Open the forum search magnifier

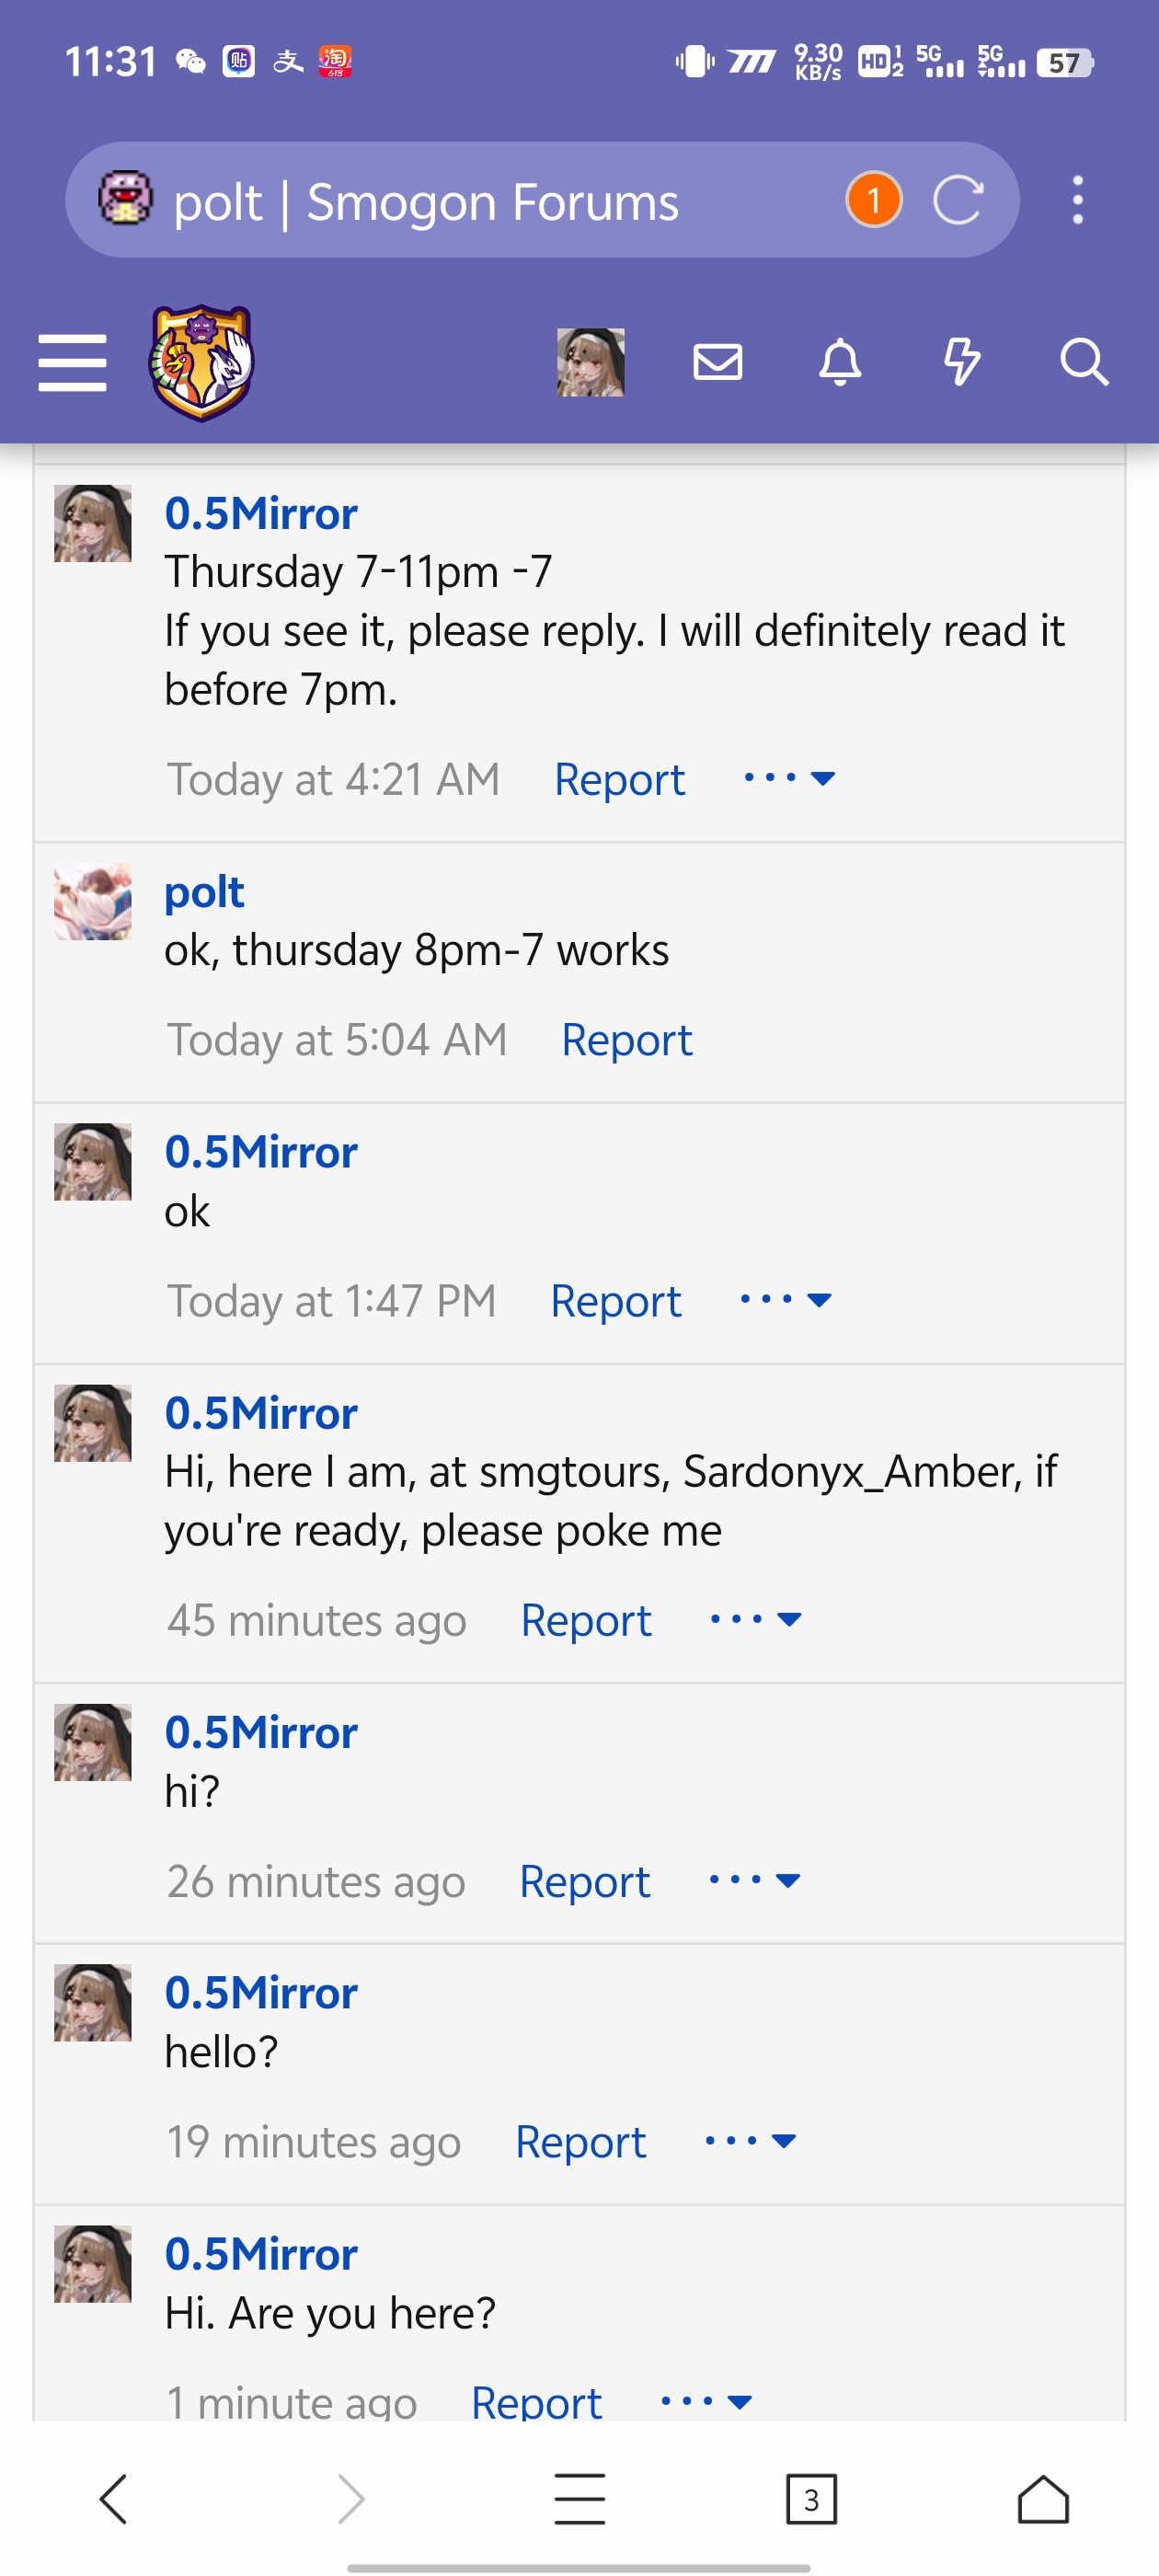tap(1084, 362)
